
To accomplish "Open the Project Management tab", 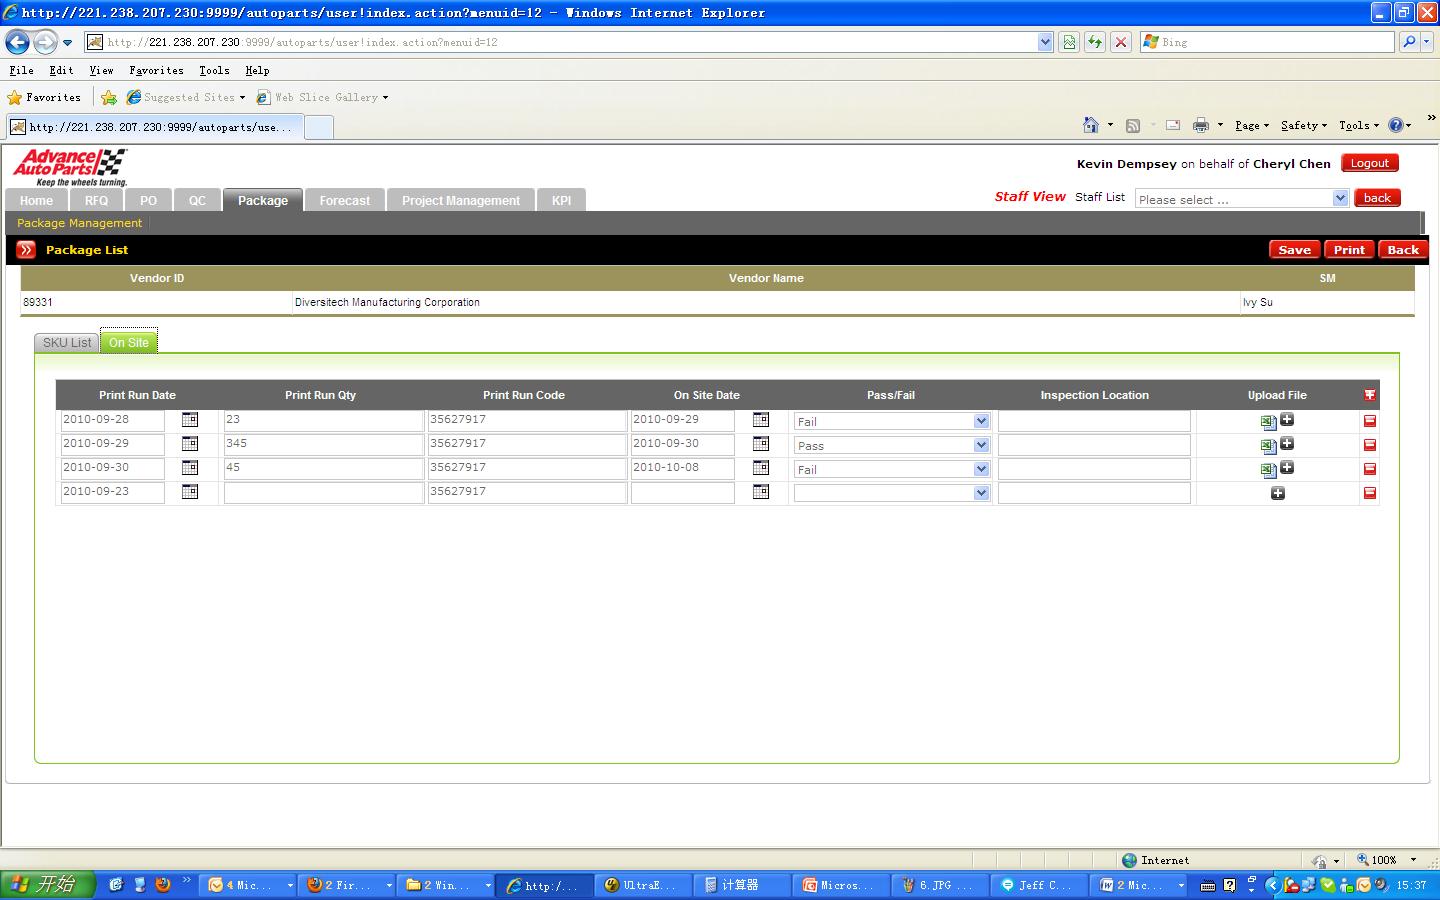I will (460, 200).
